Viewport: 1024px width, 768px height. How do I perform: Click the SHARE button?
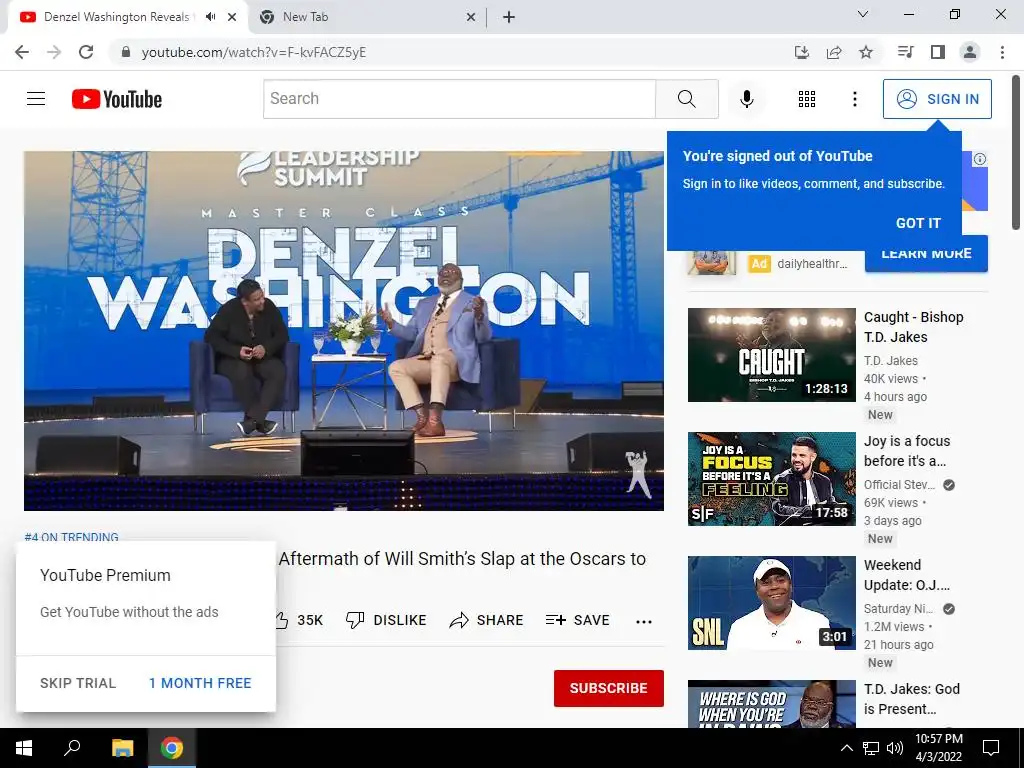[x=486, y=620]
